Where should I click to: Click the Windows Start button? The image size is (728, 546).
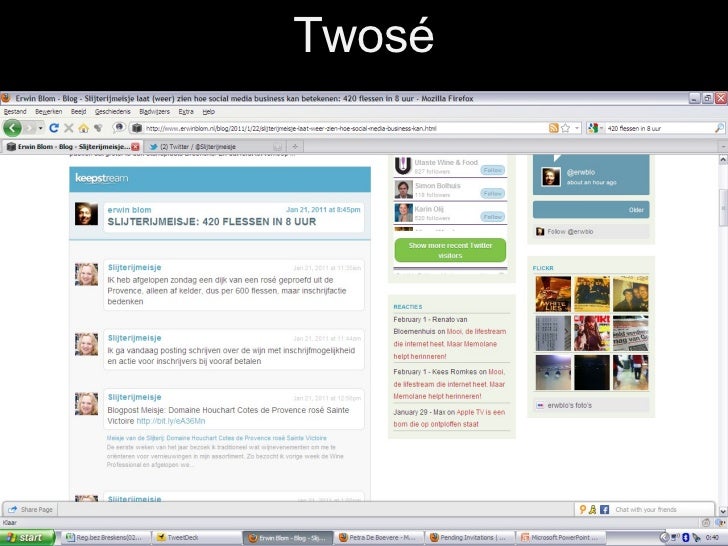[26, 537]
